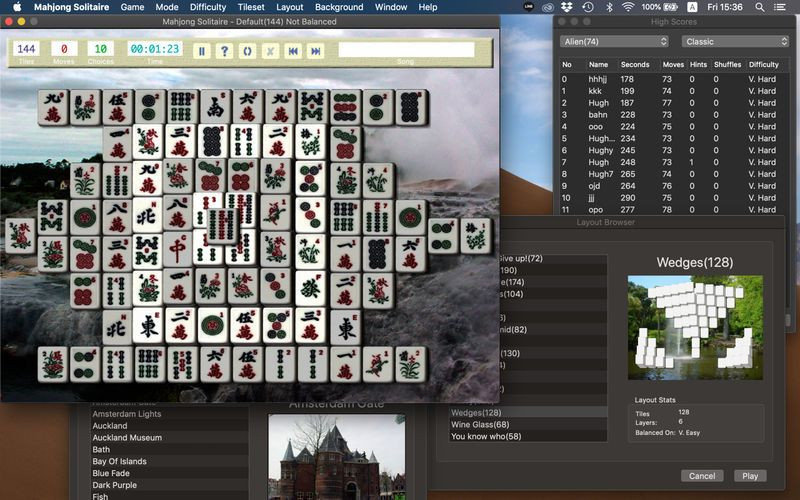Select the green 發 dragon tile

310,288
